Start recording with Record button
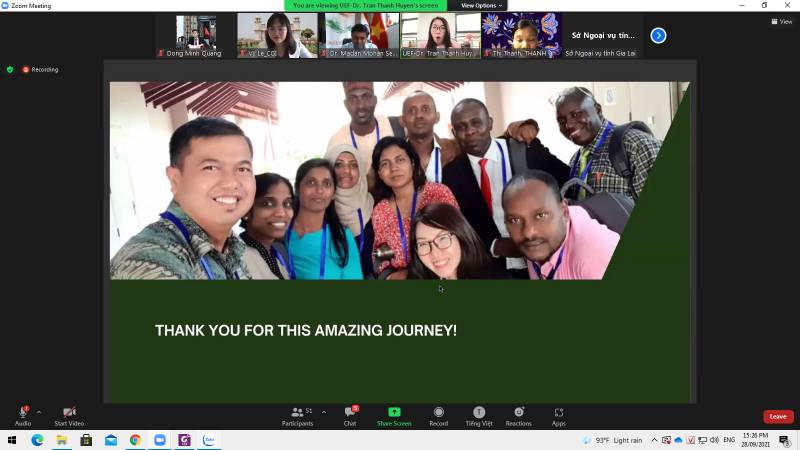This screenshot has width=800, height=450. click(438, 415)
